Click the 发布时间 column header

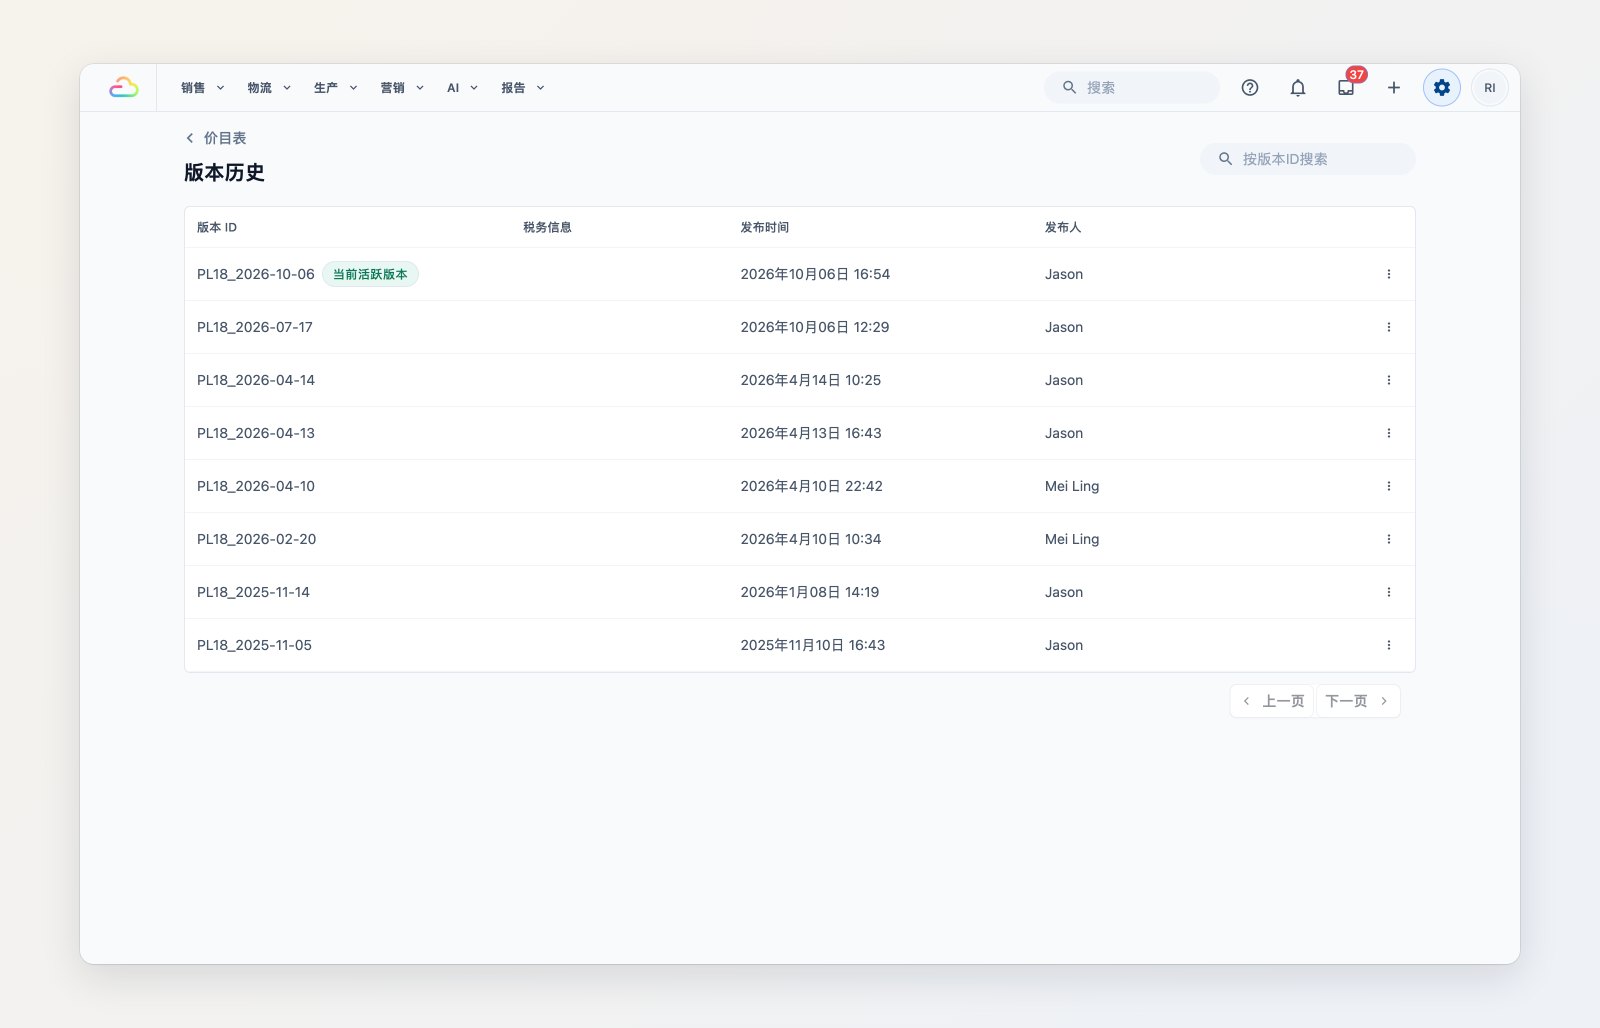(765, 227)
